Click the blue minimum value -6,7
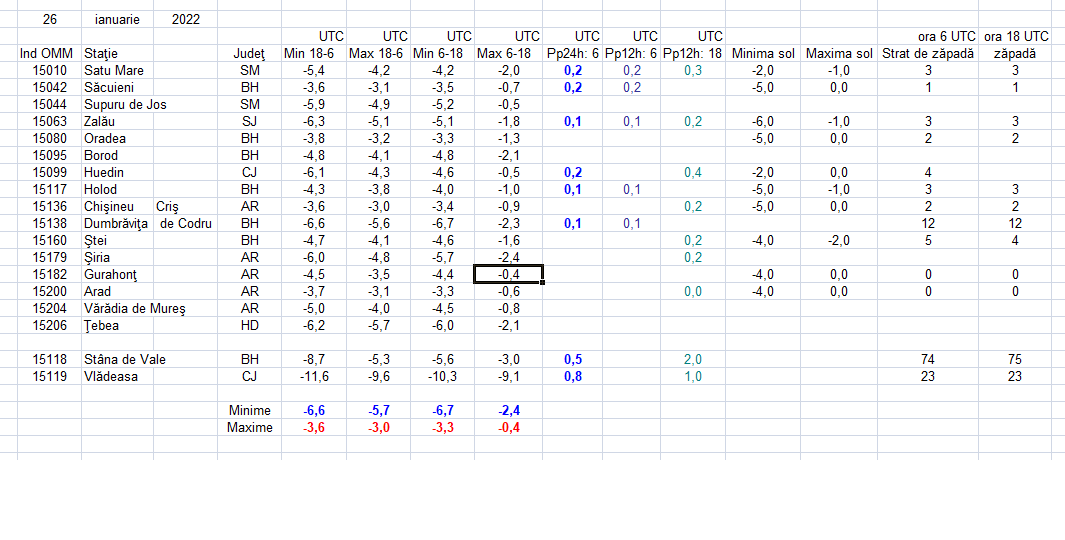The width and height of the screenshot is (1065, 540). 441,410
